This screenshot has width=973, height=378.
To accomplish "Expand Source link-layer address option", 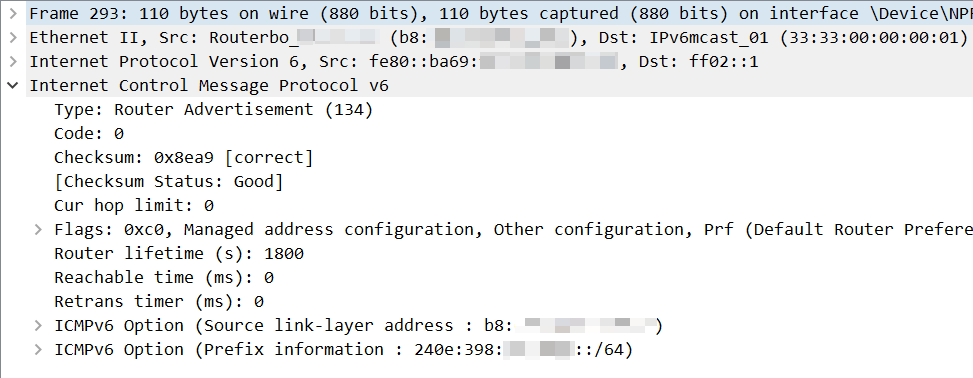I will point(38,326).
